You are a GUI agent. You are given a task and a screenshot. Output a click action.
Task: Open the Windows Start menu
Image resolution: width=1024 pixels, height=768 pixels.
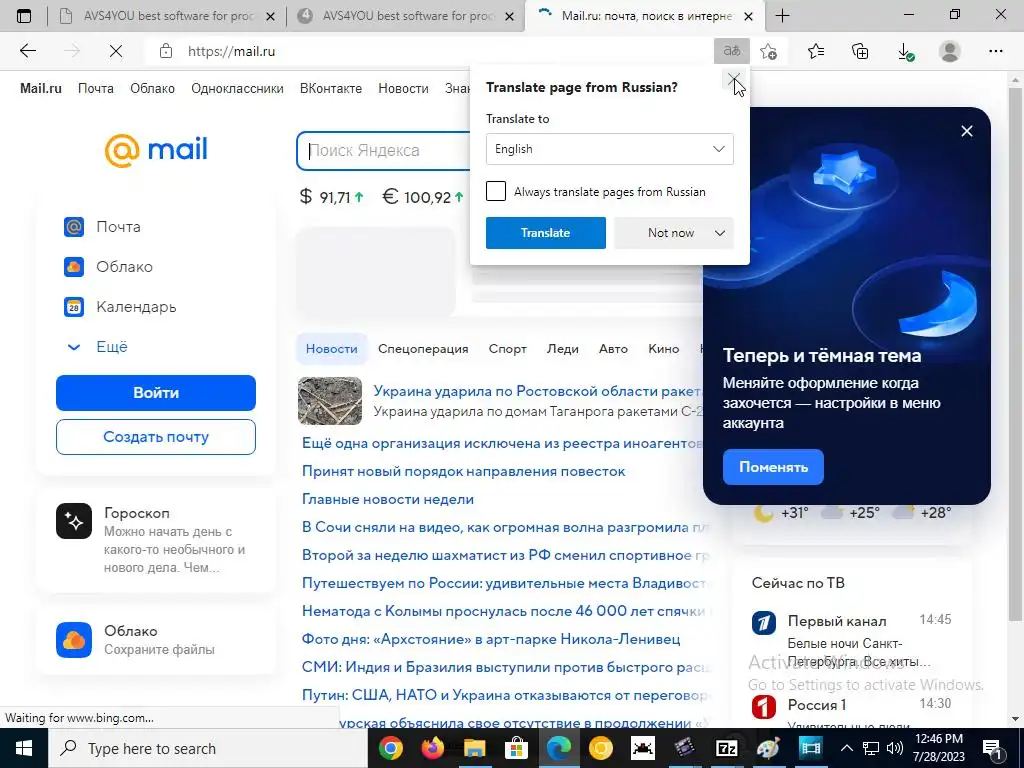click(24, 748)
